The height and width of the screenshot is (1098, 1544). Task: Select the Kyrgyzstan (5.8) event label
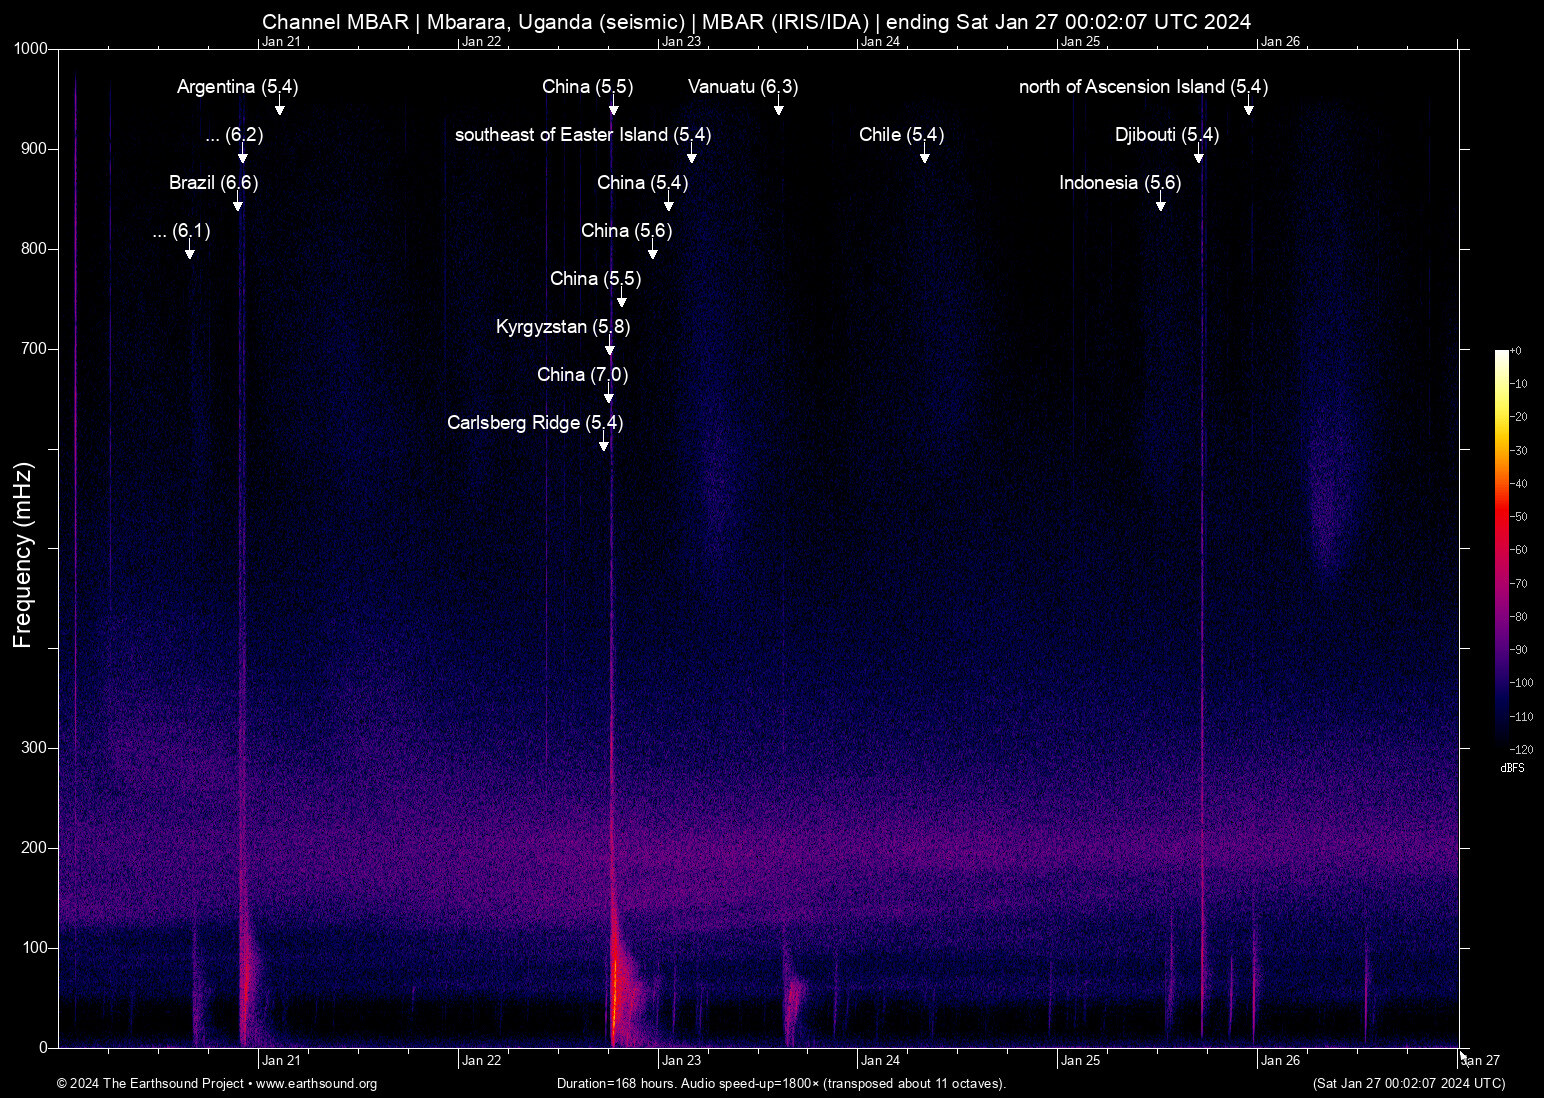coord(563,327)
